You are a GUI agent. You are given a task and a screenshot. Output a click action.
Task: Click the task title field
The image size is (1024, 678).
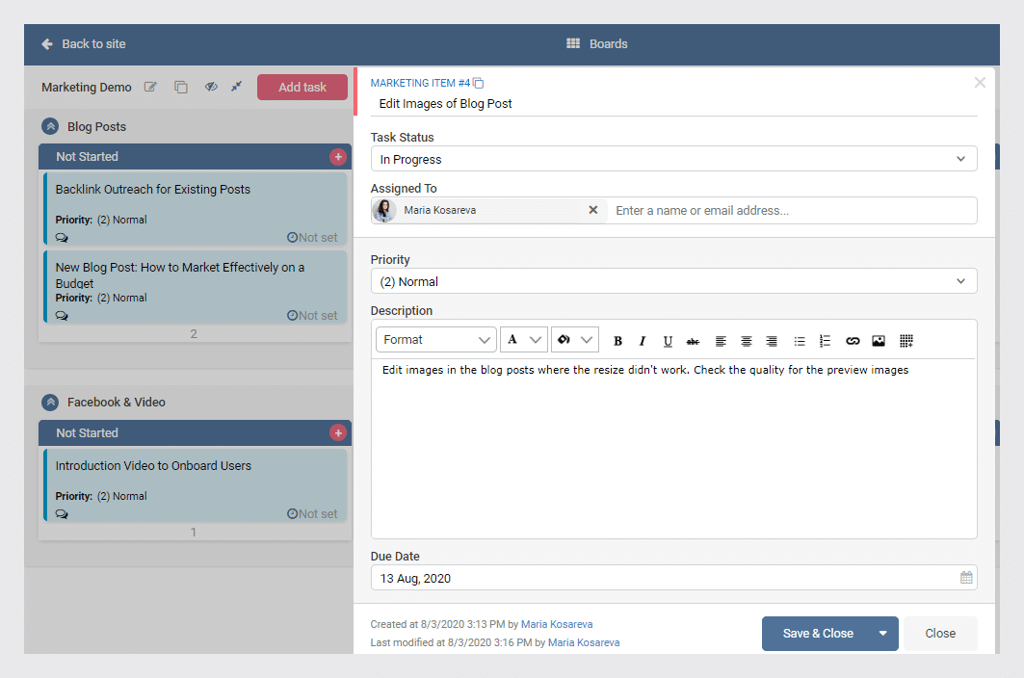coord(673,104)
